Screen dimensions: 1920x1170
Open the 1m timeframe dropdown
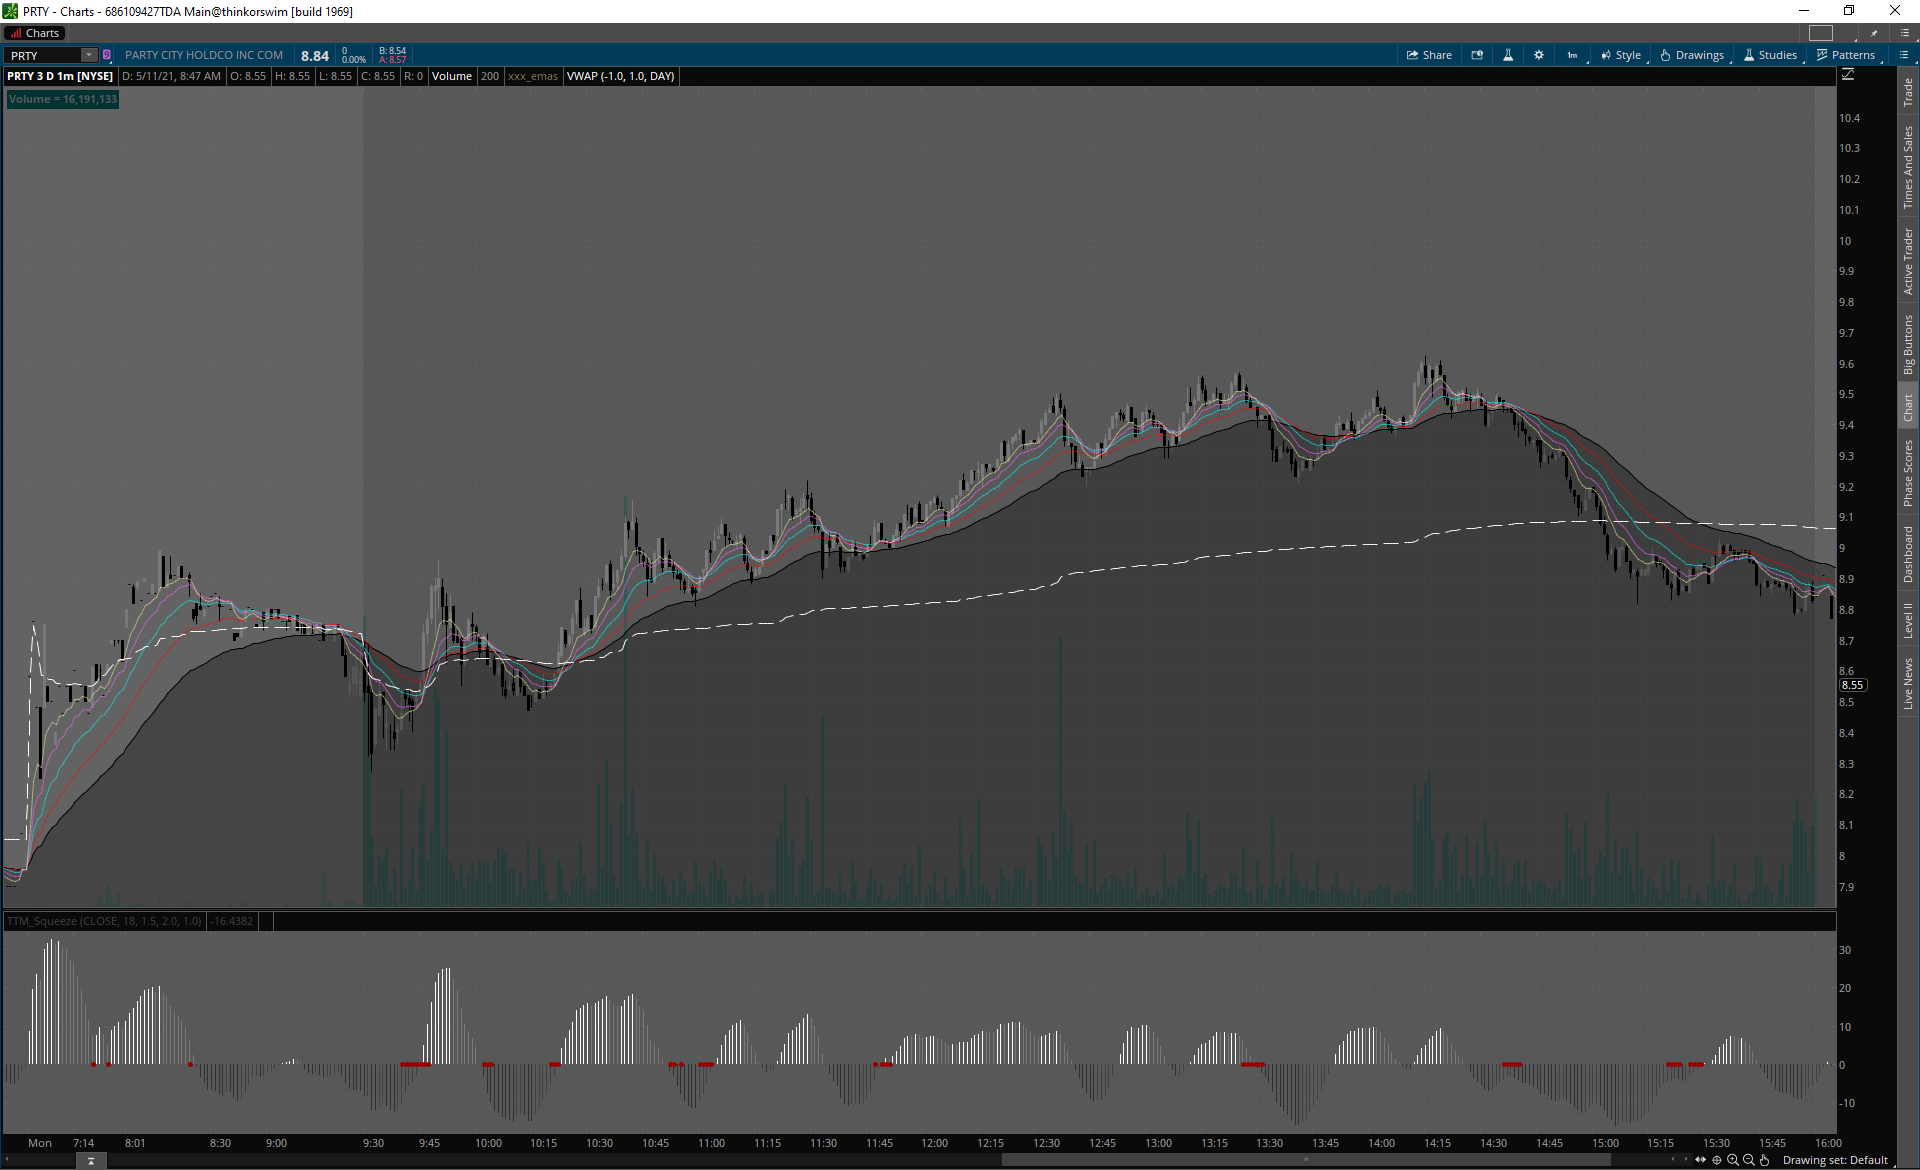[x=1573, y=55]
